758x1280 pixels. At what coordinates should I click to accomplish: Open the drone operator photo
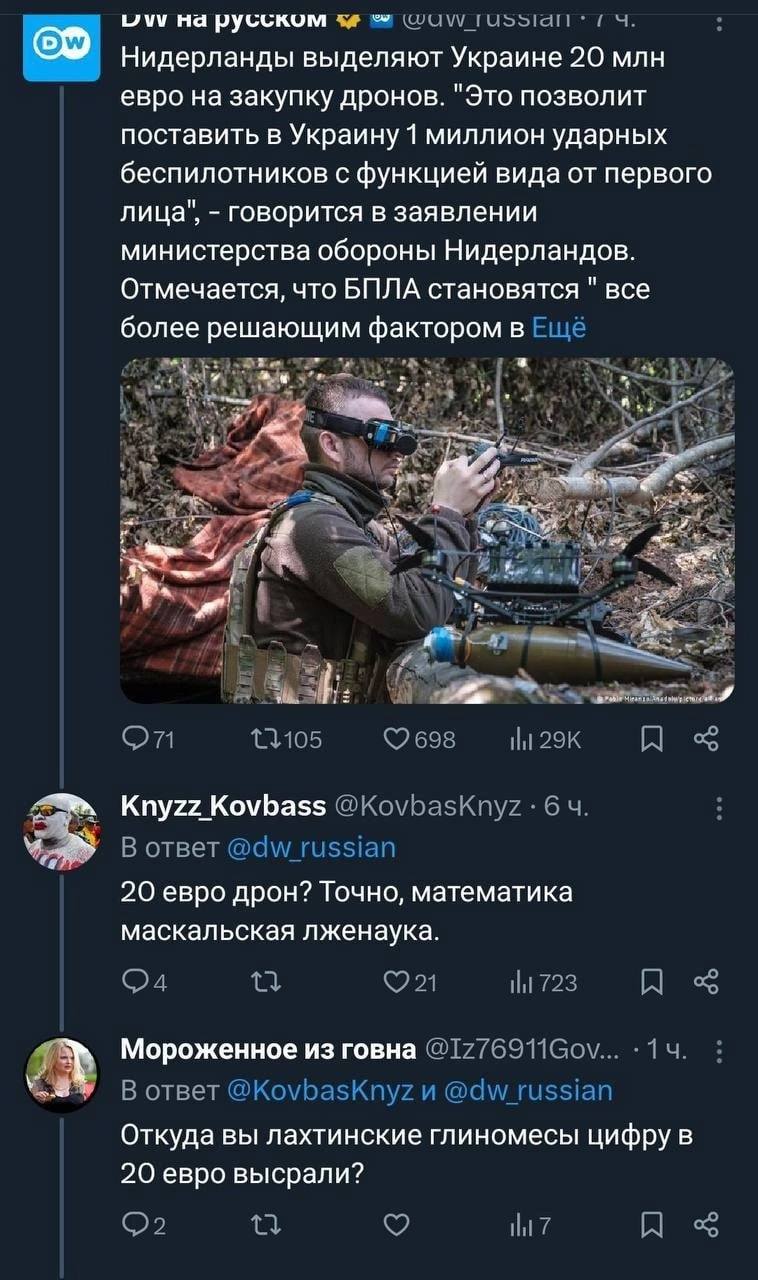(427, 530)
